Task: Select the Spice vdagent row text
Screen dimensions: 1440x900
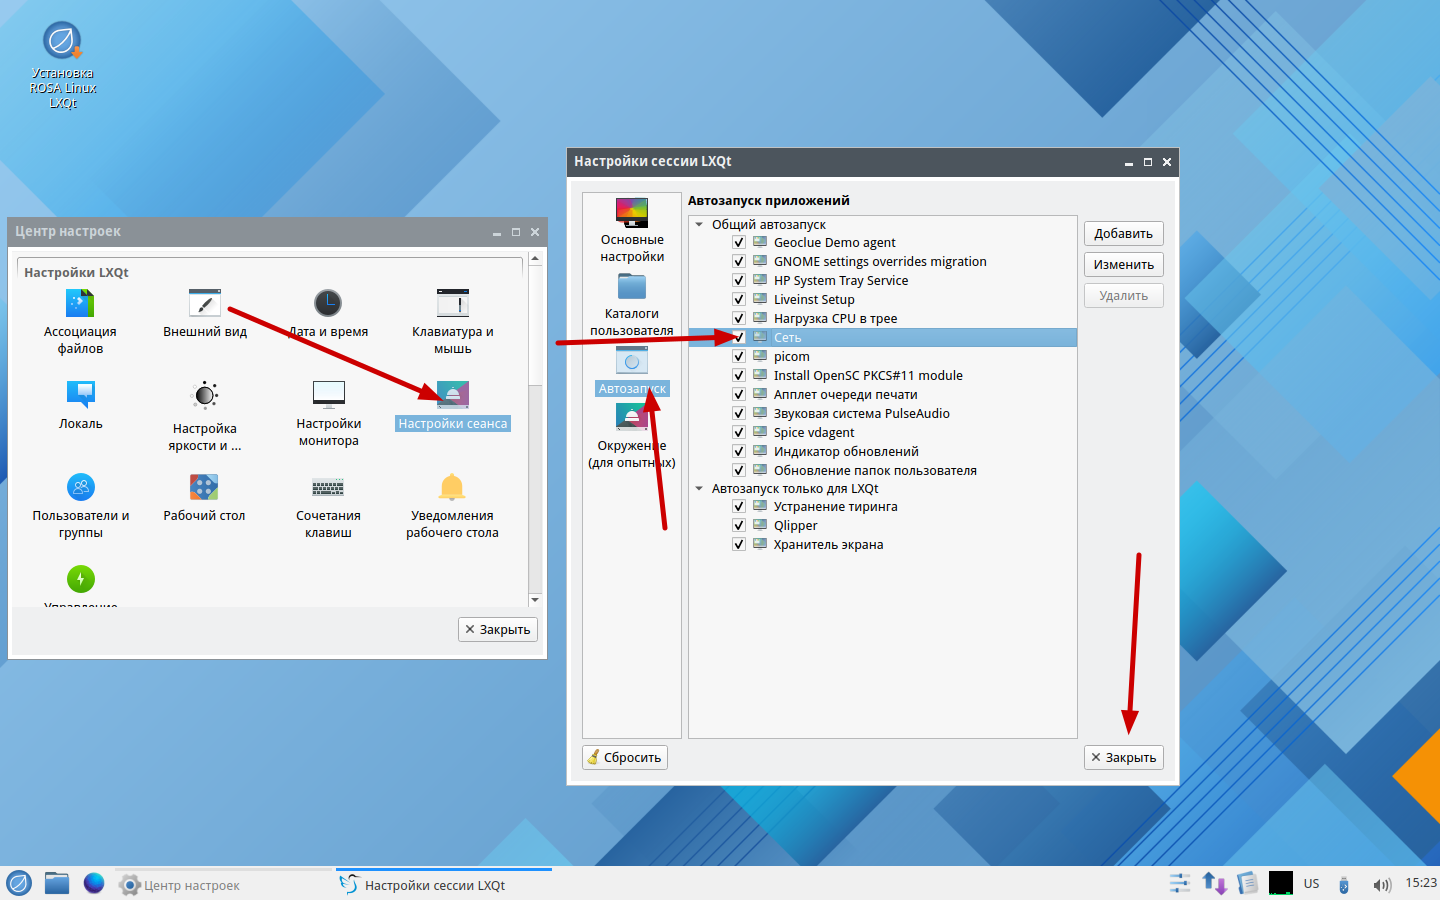Action: pyautogui.click(x=814, y=433)
